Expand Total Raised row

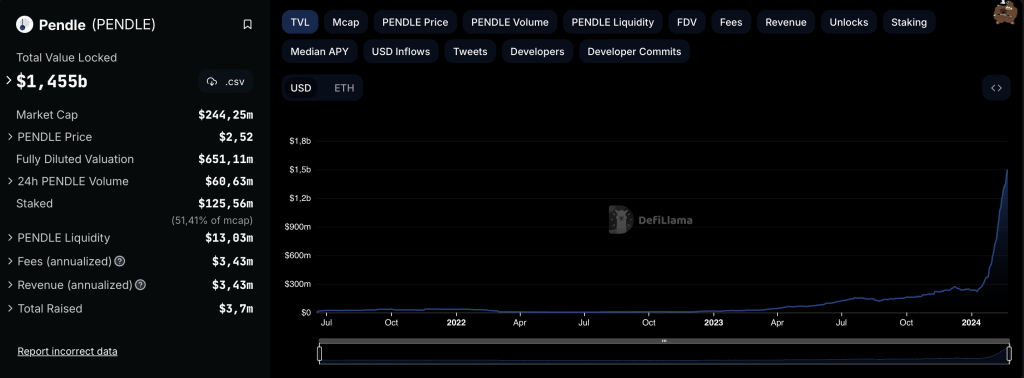pyautogui.click(x=10, y=309)
